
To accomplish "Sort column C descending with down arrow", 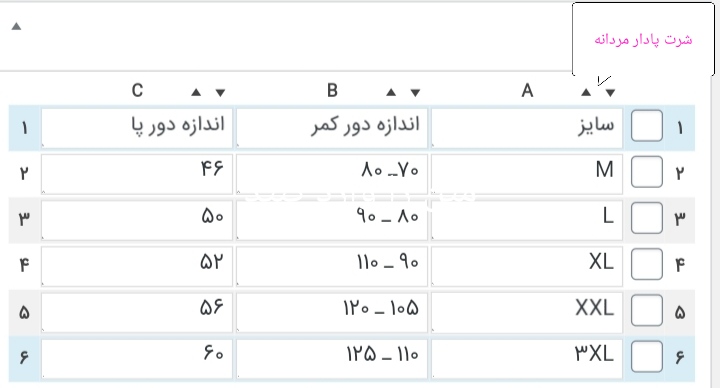I will click(220, 93).
